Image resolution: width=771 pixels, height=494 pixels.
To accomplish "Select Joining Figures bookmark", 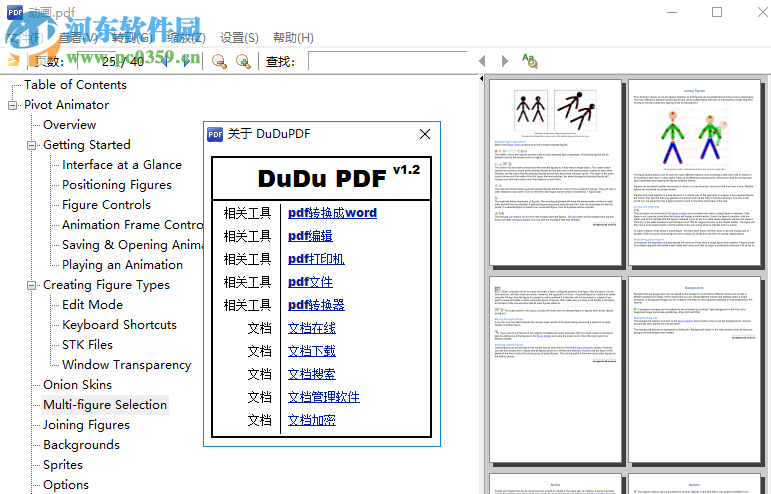I will [x=86, y=425].
